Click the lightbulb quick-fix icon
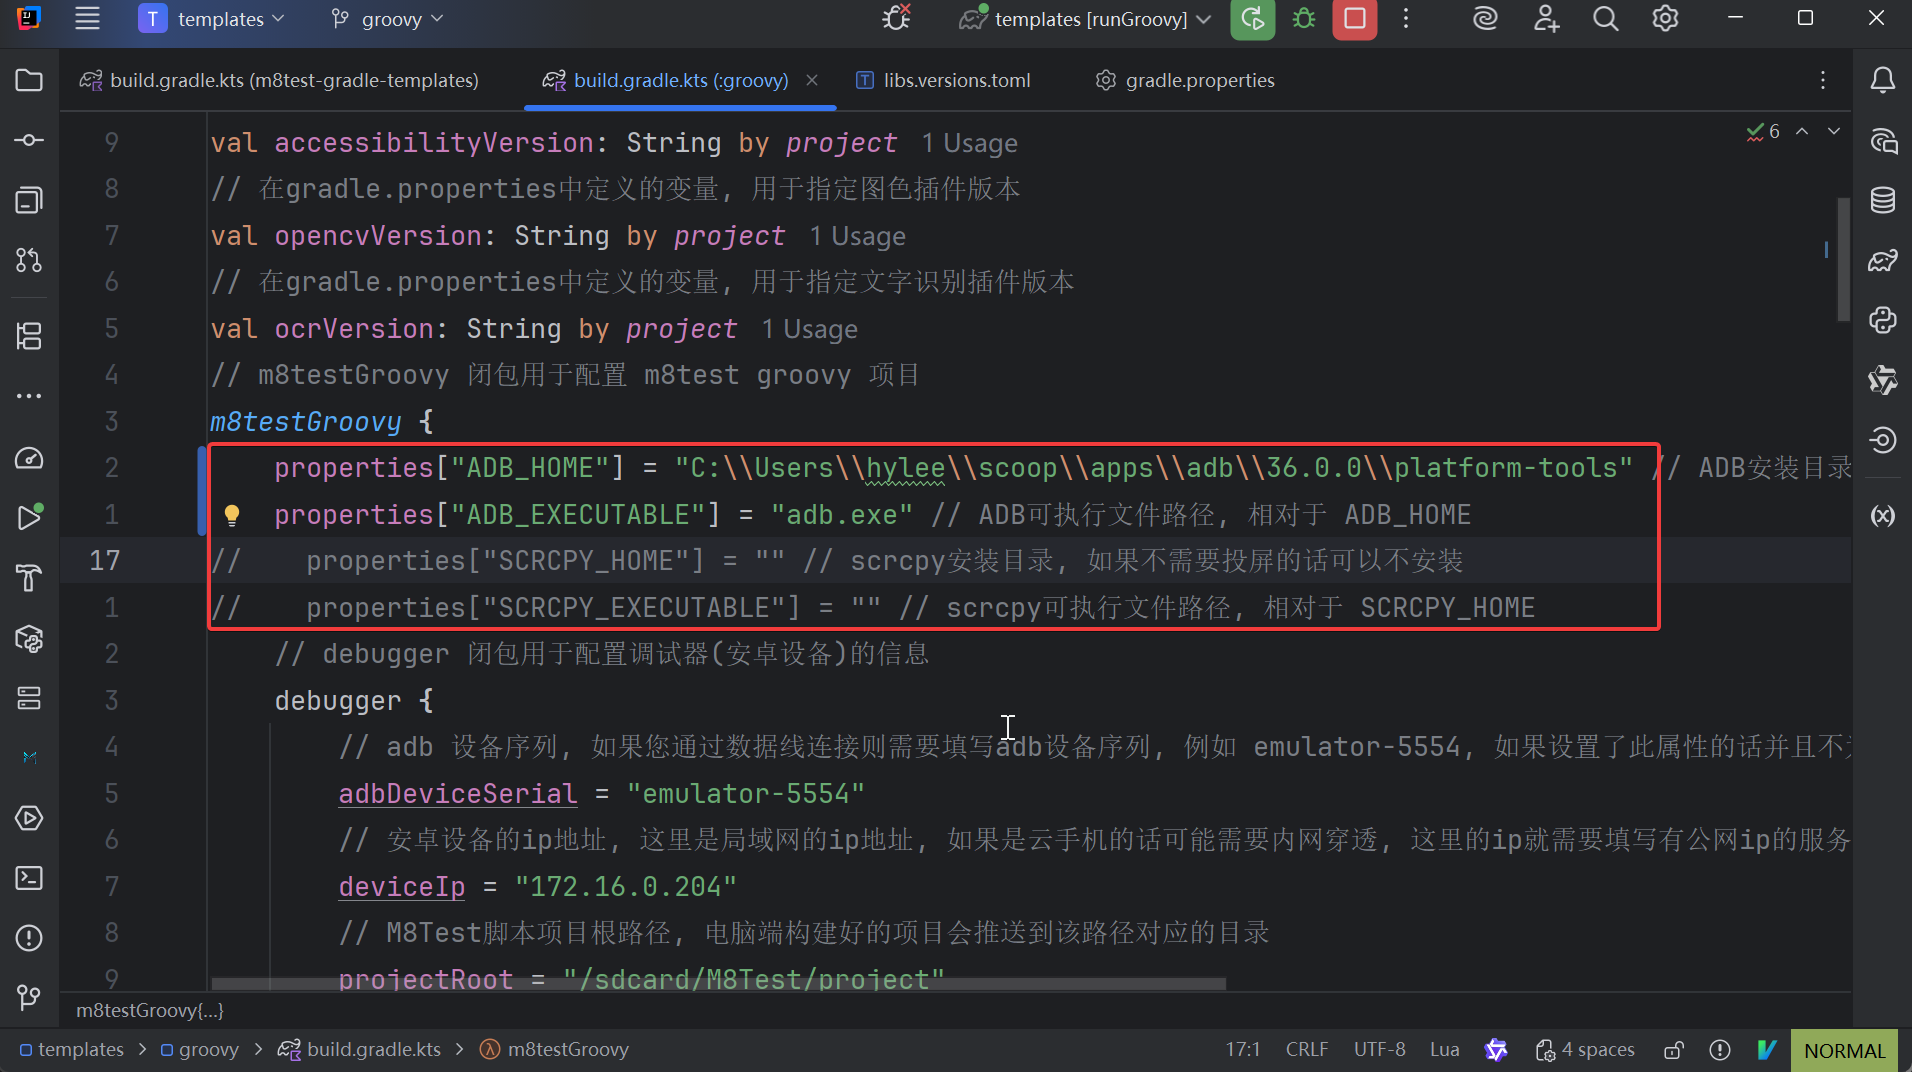Image resolution: width=1912 pixels, height=1072 pixels. [x=232, y=515]
